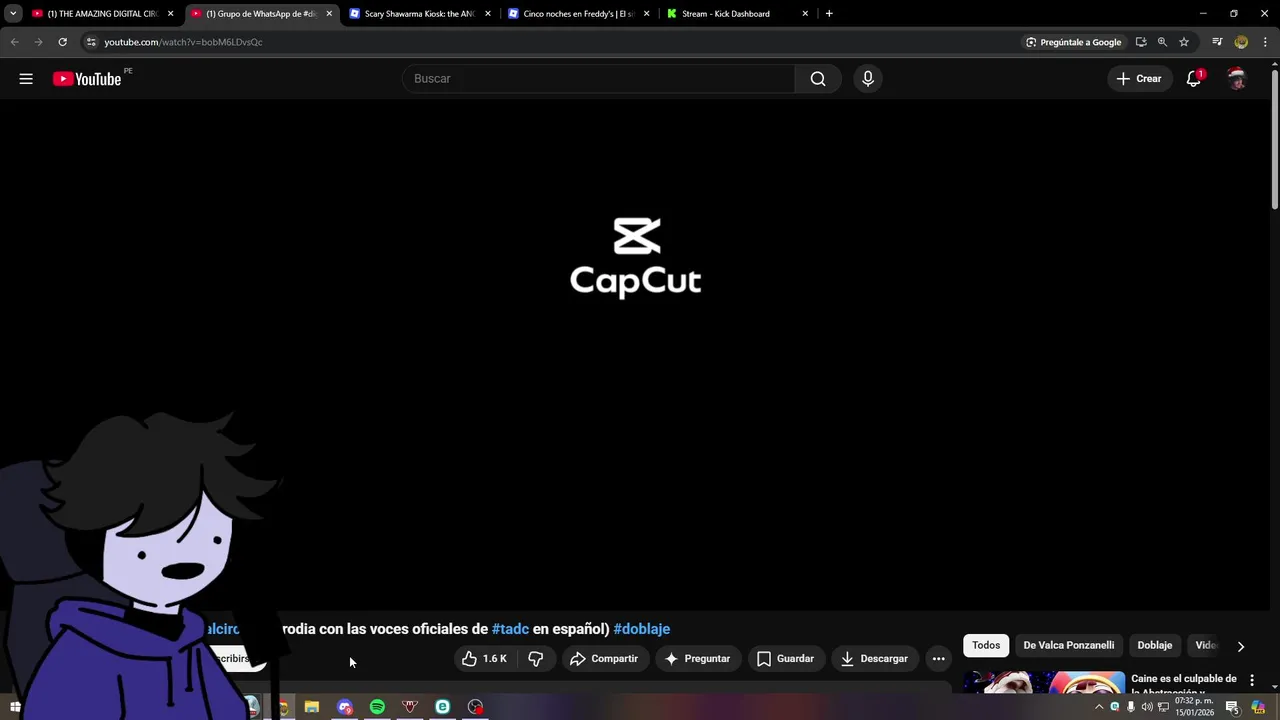Open the zoom magnifier icon in address bar
The width and height of the screenshot is (1280, 720).
click(1162, 42)
